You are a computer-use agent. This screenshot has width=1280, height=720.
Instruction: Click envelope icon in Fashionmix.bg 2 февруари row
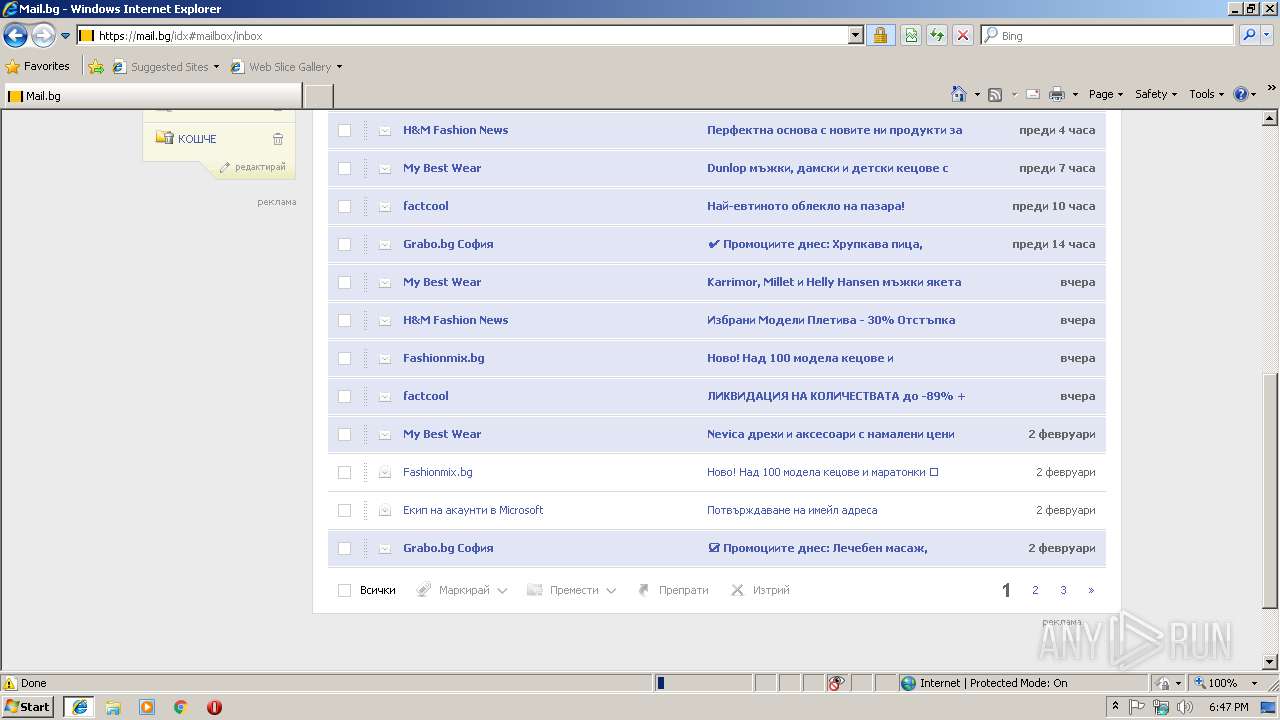click(x=385, y=472)
